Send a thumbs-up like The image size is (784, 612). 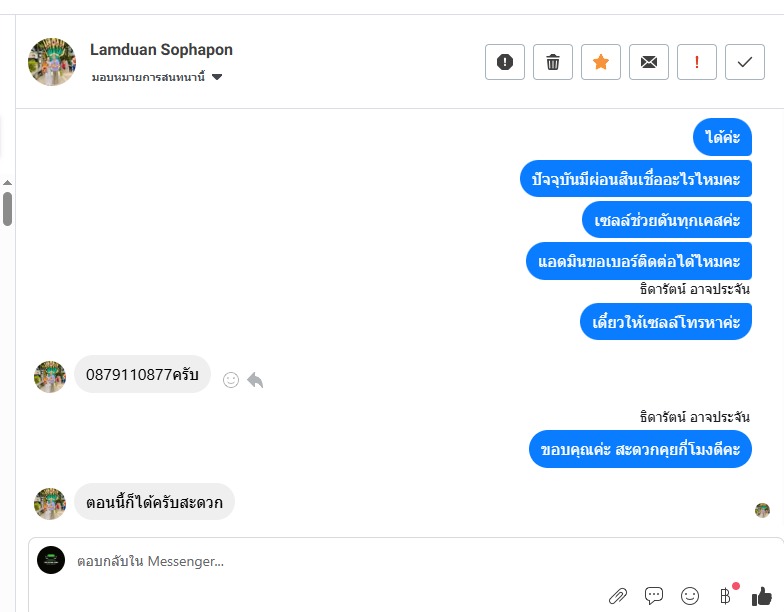[762, 596]
